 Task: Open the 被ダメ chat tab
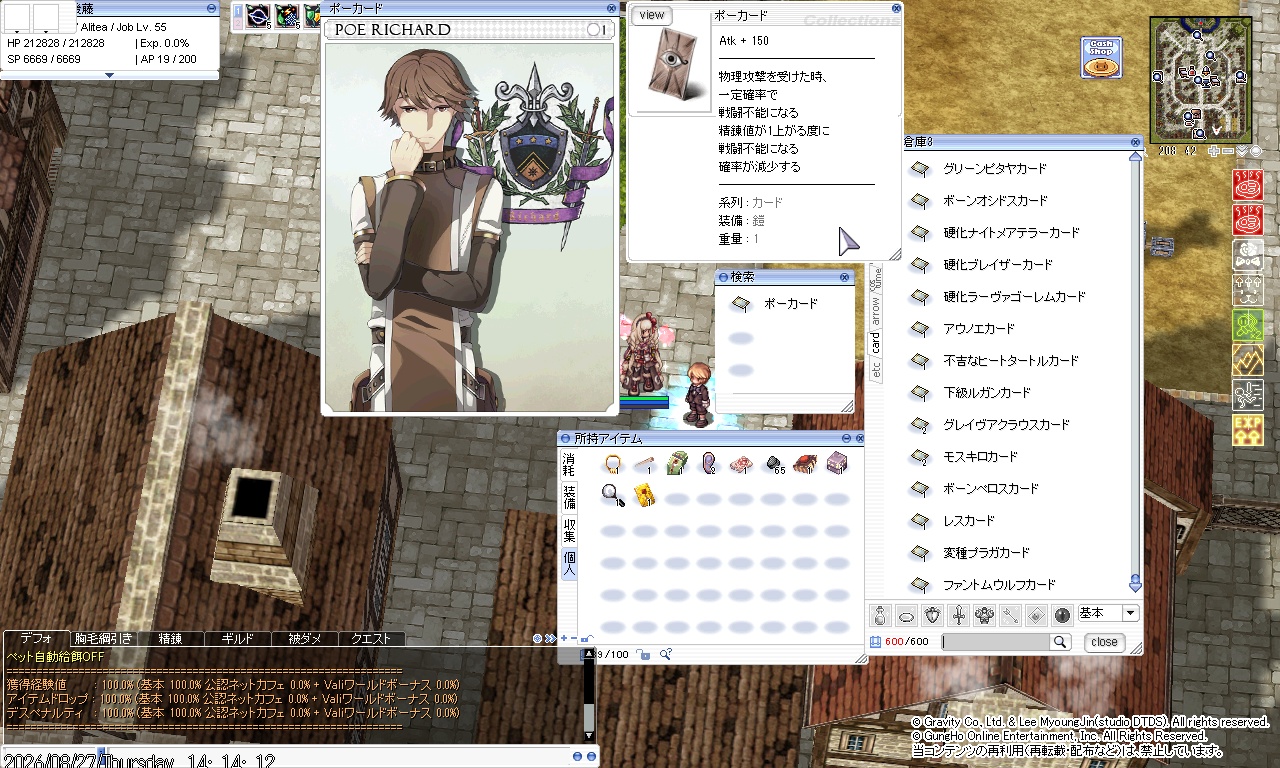304,638
